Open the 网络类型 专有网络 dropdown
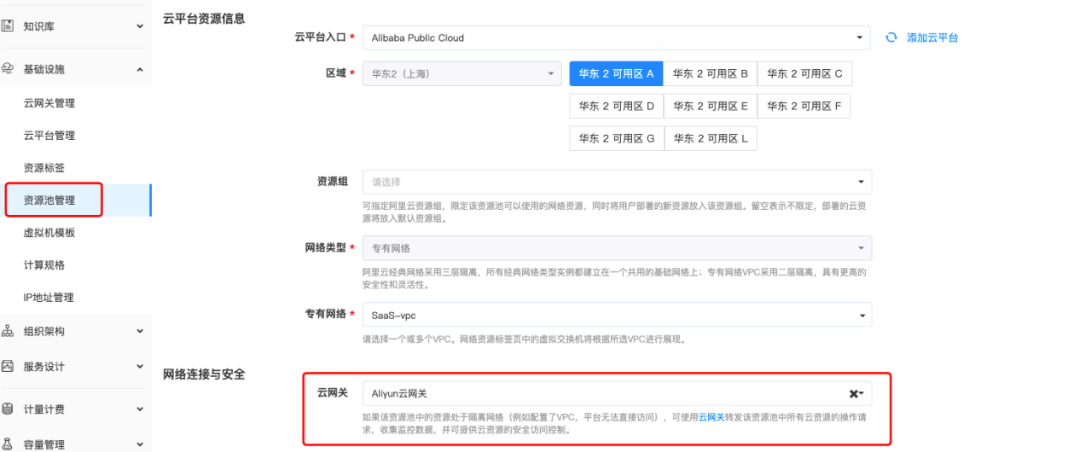The height and width of the screenshot is (452, 1080). click(x=616, y=248)
